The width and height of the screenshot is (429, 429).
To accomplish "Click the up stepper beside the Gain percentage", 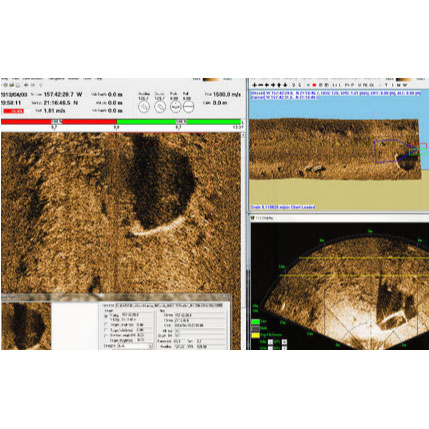I will tap(284, 342).
